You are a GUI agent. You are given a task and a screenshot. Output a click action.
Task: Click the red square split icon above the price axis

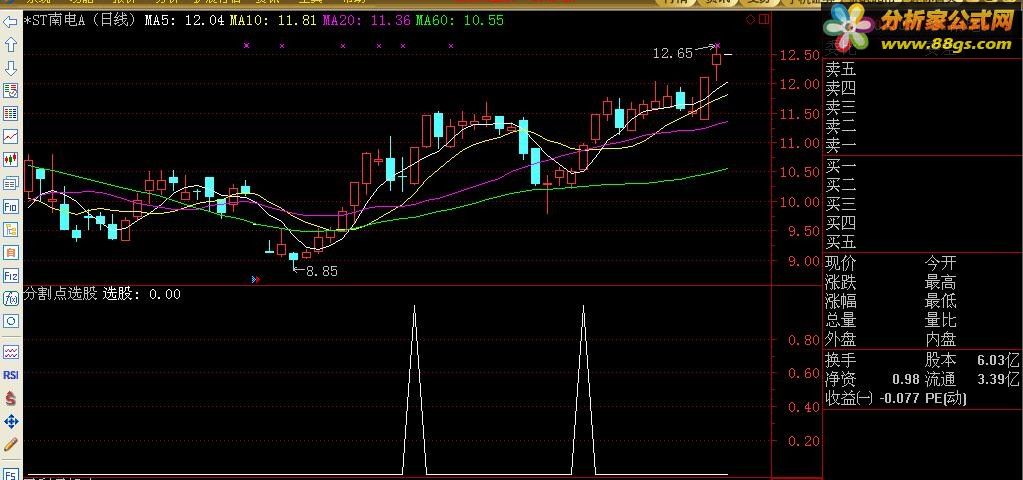[x=764, y=20]
